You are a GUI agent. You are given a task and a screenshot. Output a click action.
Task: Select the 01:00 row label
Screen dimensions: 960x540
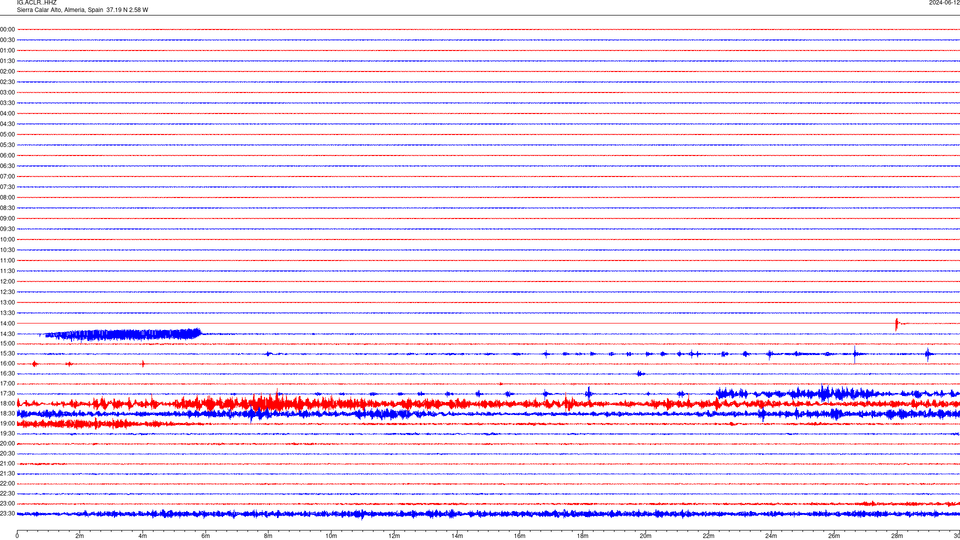tap(7, 50)
